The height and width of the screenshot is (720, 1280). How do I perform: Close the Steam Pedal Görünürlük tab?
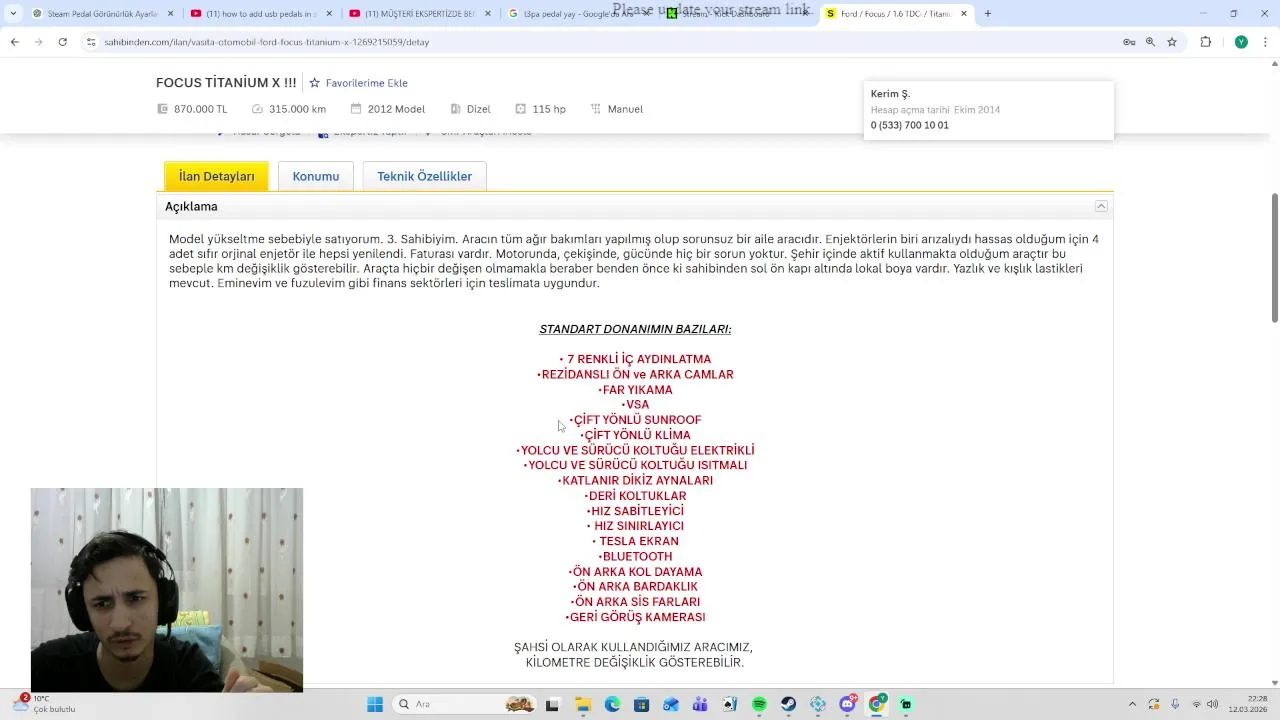pos(170,14)
